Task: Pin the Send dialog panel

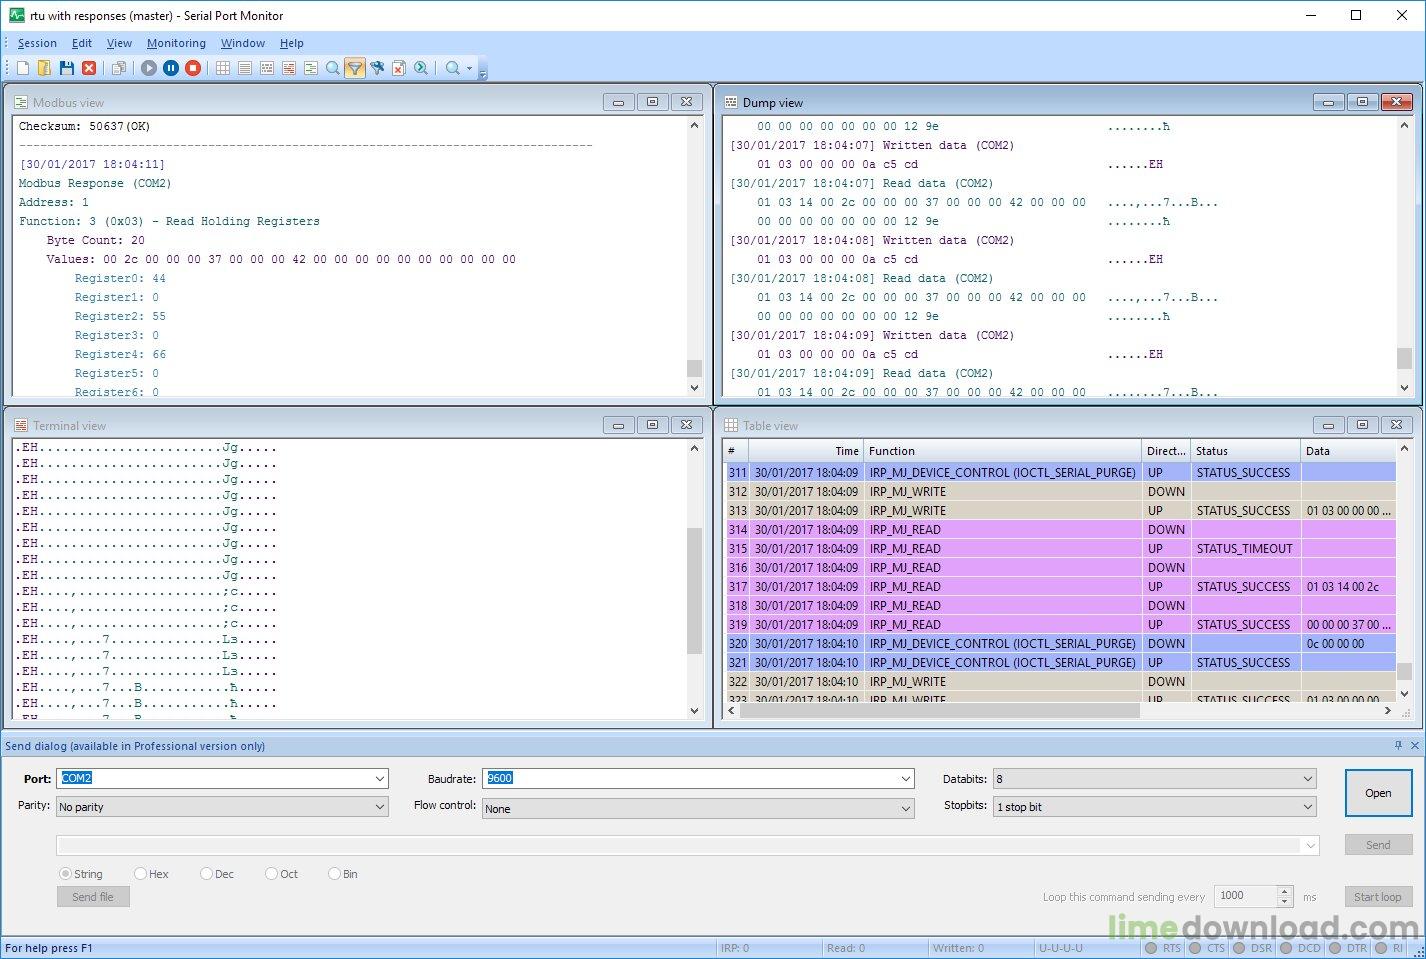Action: 1398,746
